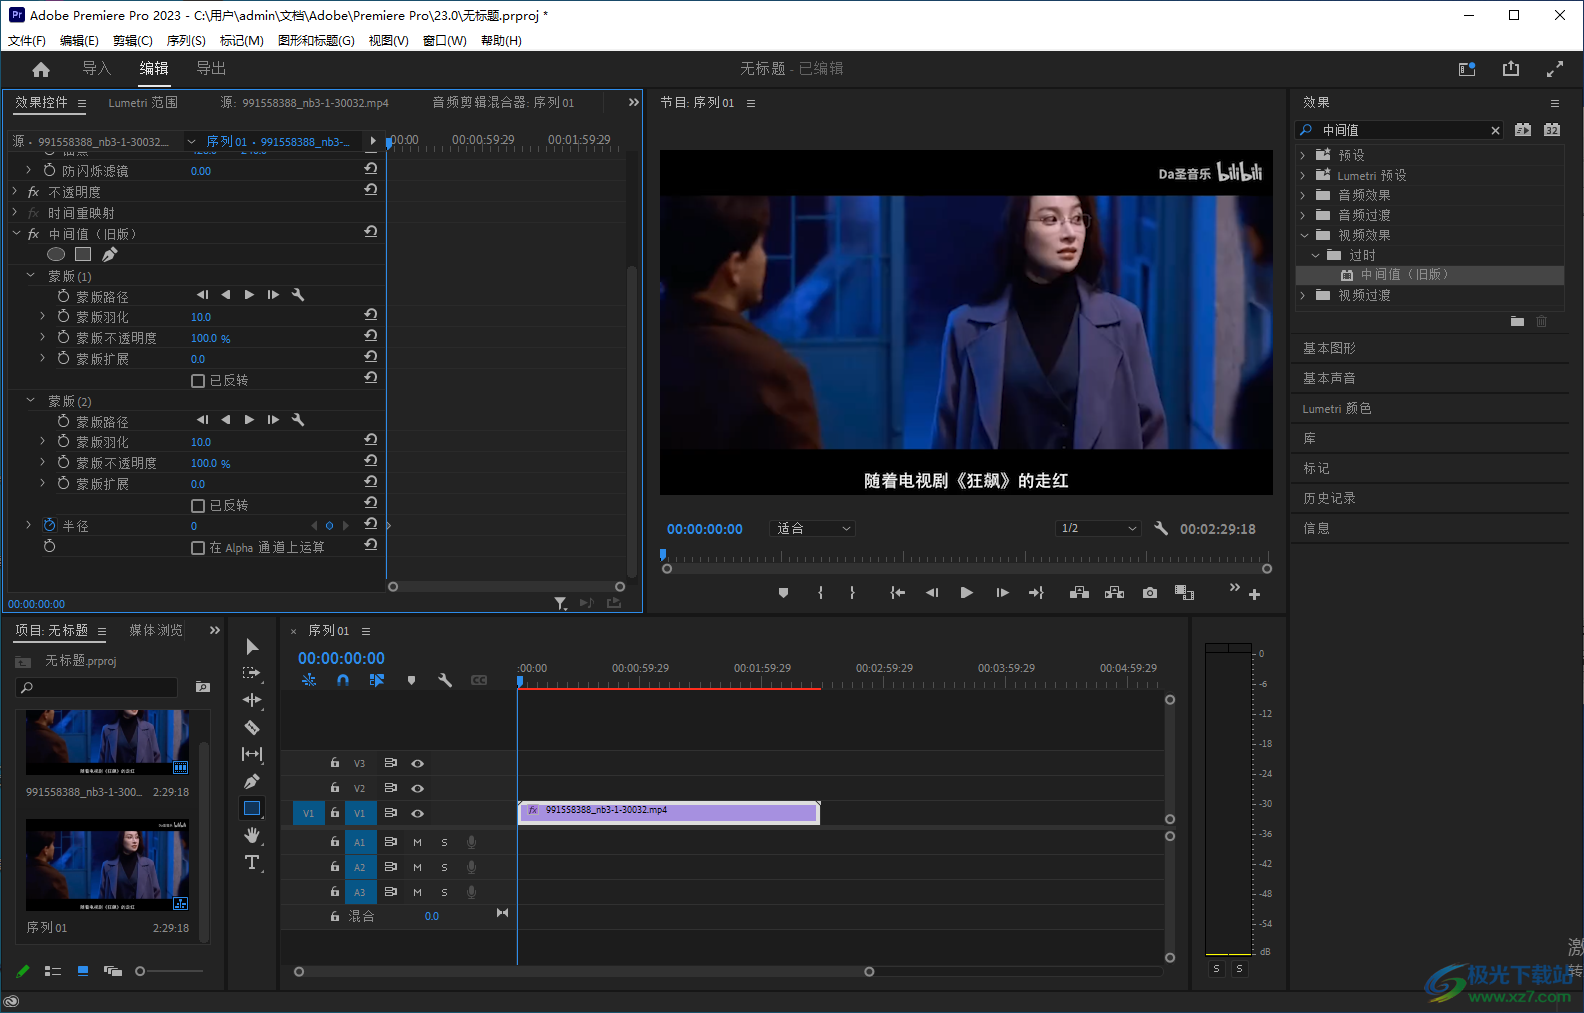Expand the Lumetri 预设 folder

(x=1303, y=175)
